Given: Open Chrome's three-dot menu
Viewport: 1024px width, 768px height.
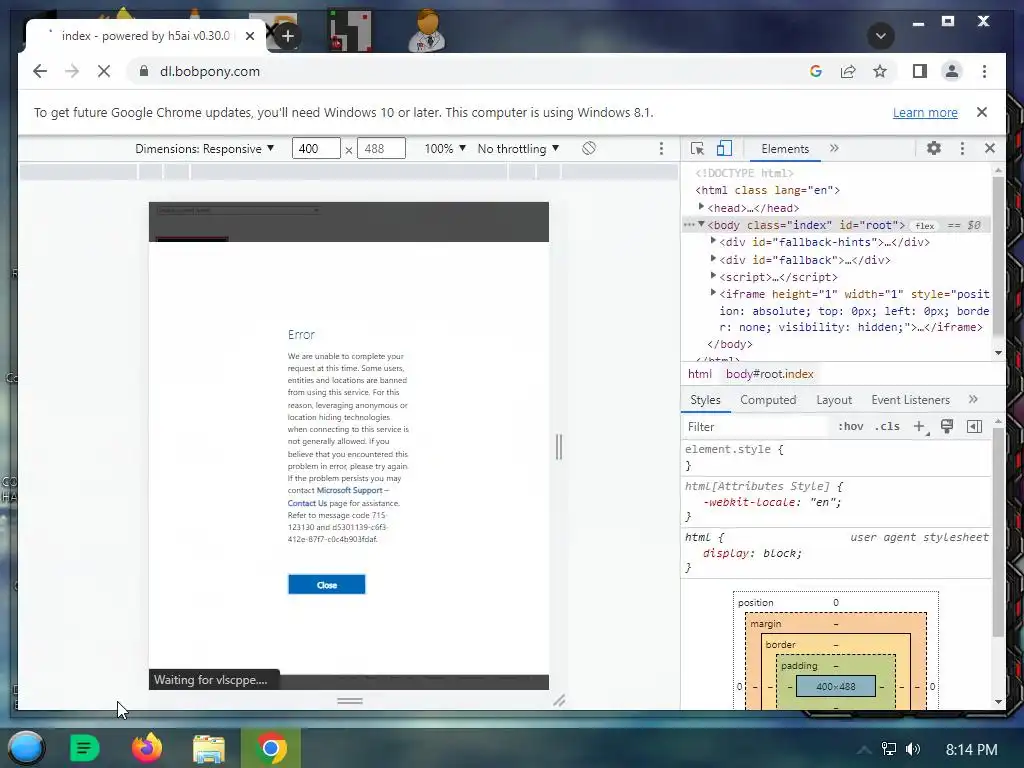Looking at the screenshot, I should coord(984,71).
